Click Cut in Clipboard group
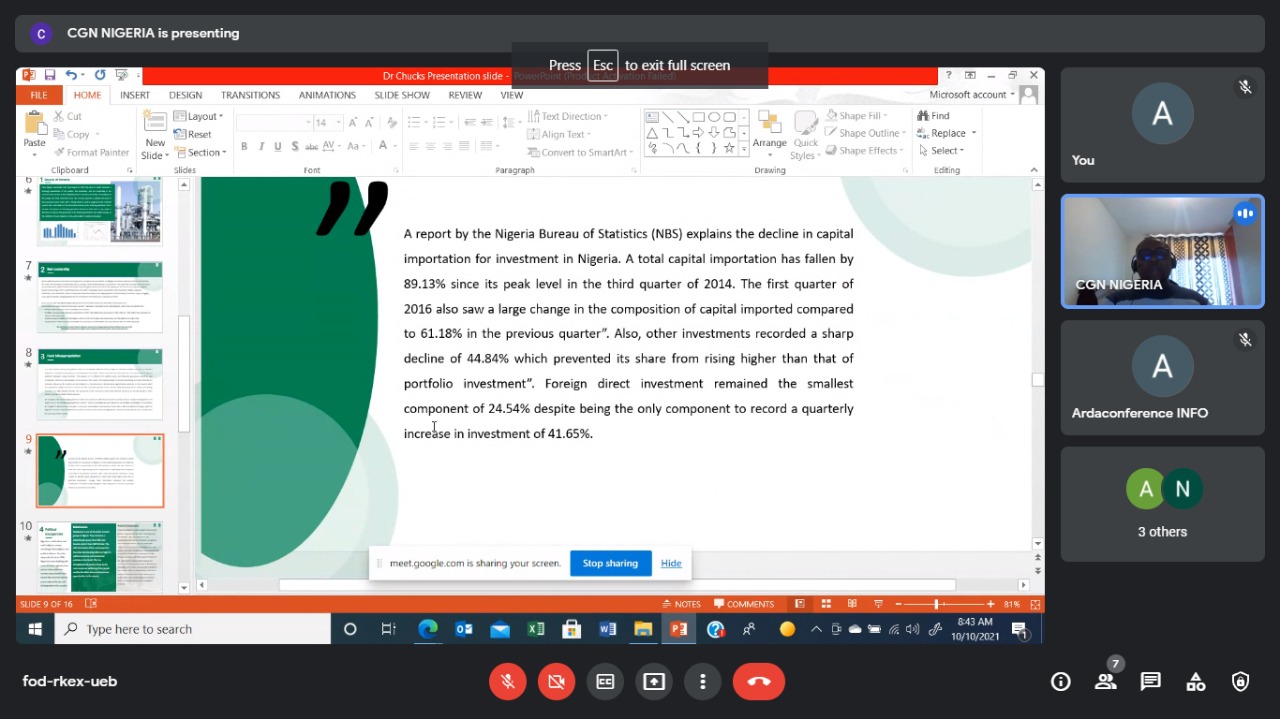This screenshot has width=1280, height=719. point(67,116)
